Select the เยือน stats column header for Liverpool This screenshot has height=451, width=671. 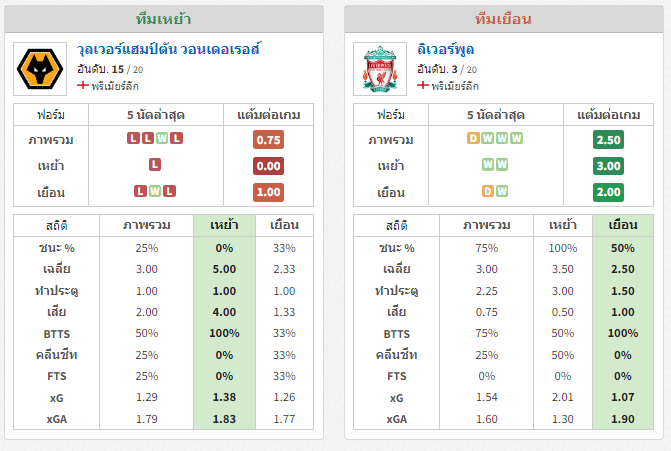623,225
